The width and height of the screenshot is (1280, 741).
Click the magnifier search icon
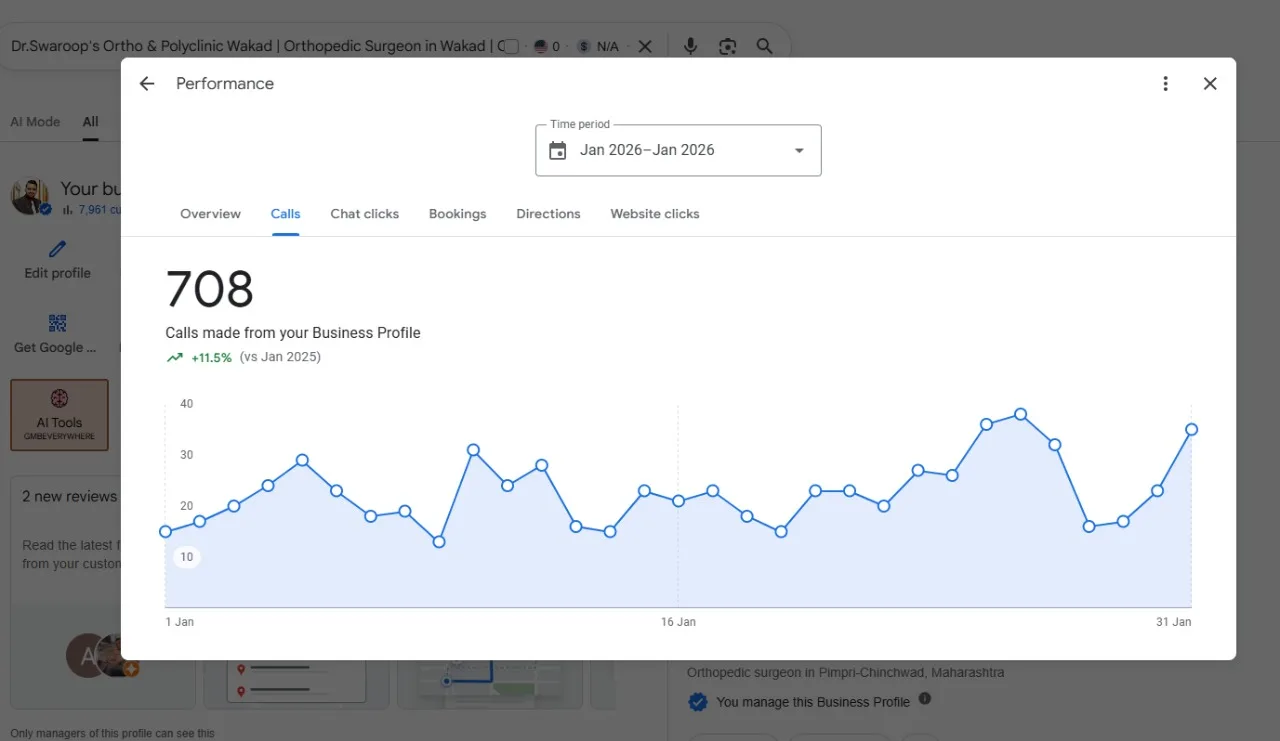pos(764,46)
